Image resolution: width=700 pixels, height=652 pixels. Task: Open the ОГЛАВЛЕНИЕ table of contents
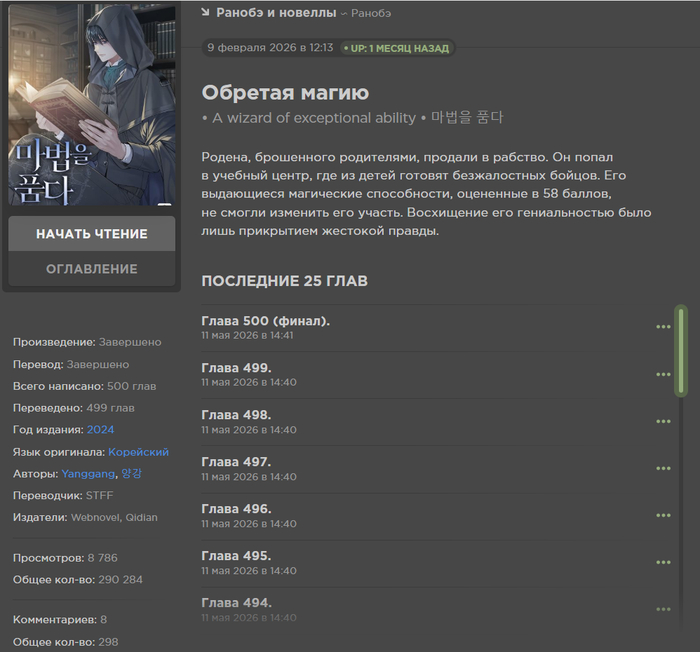pos(92,269)
